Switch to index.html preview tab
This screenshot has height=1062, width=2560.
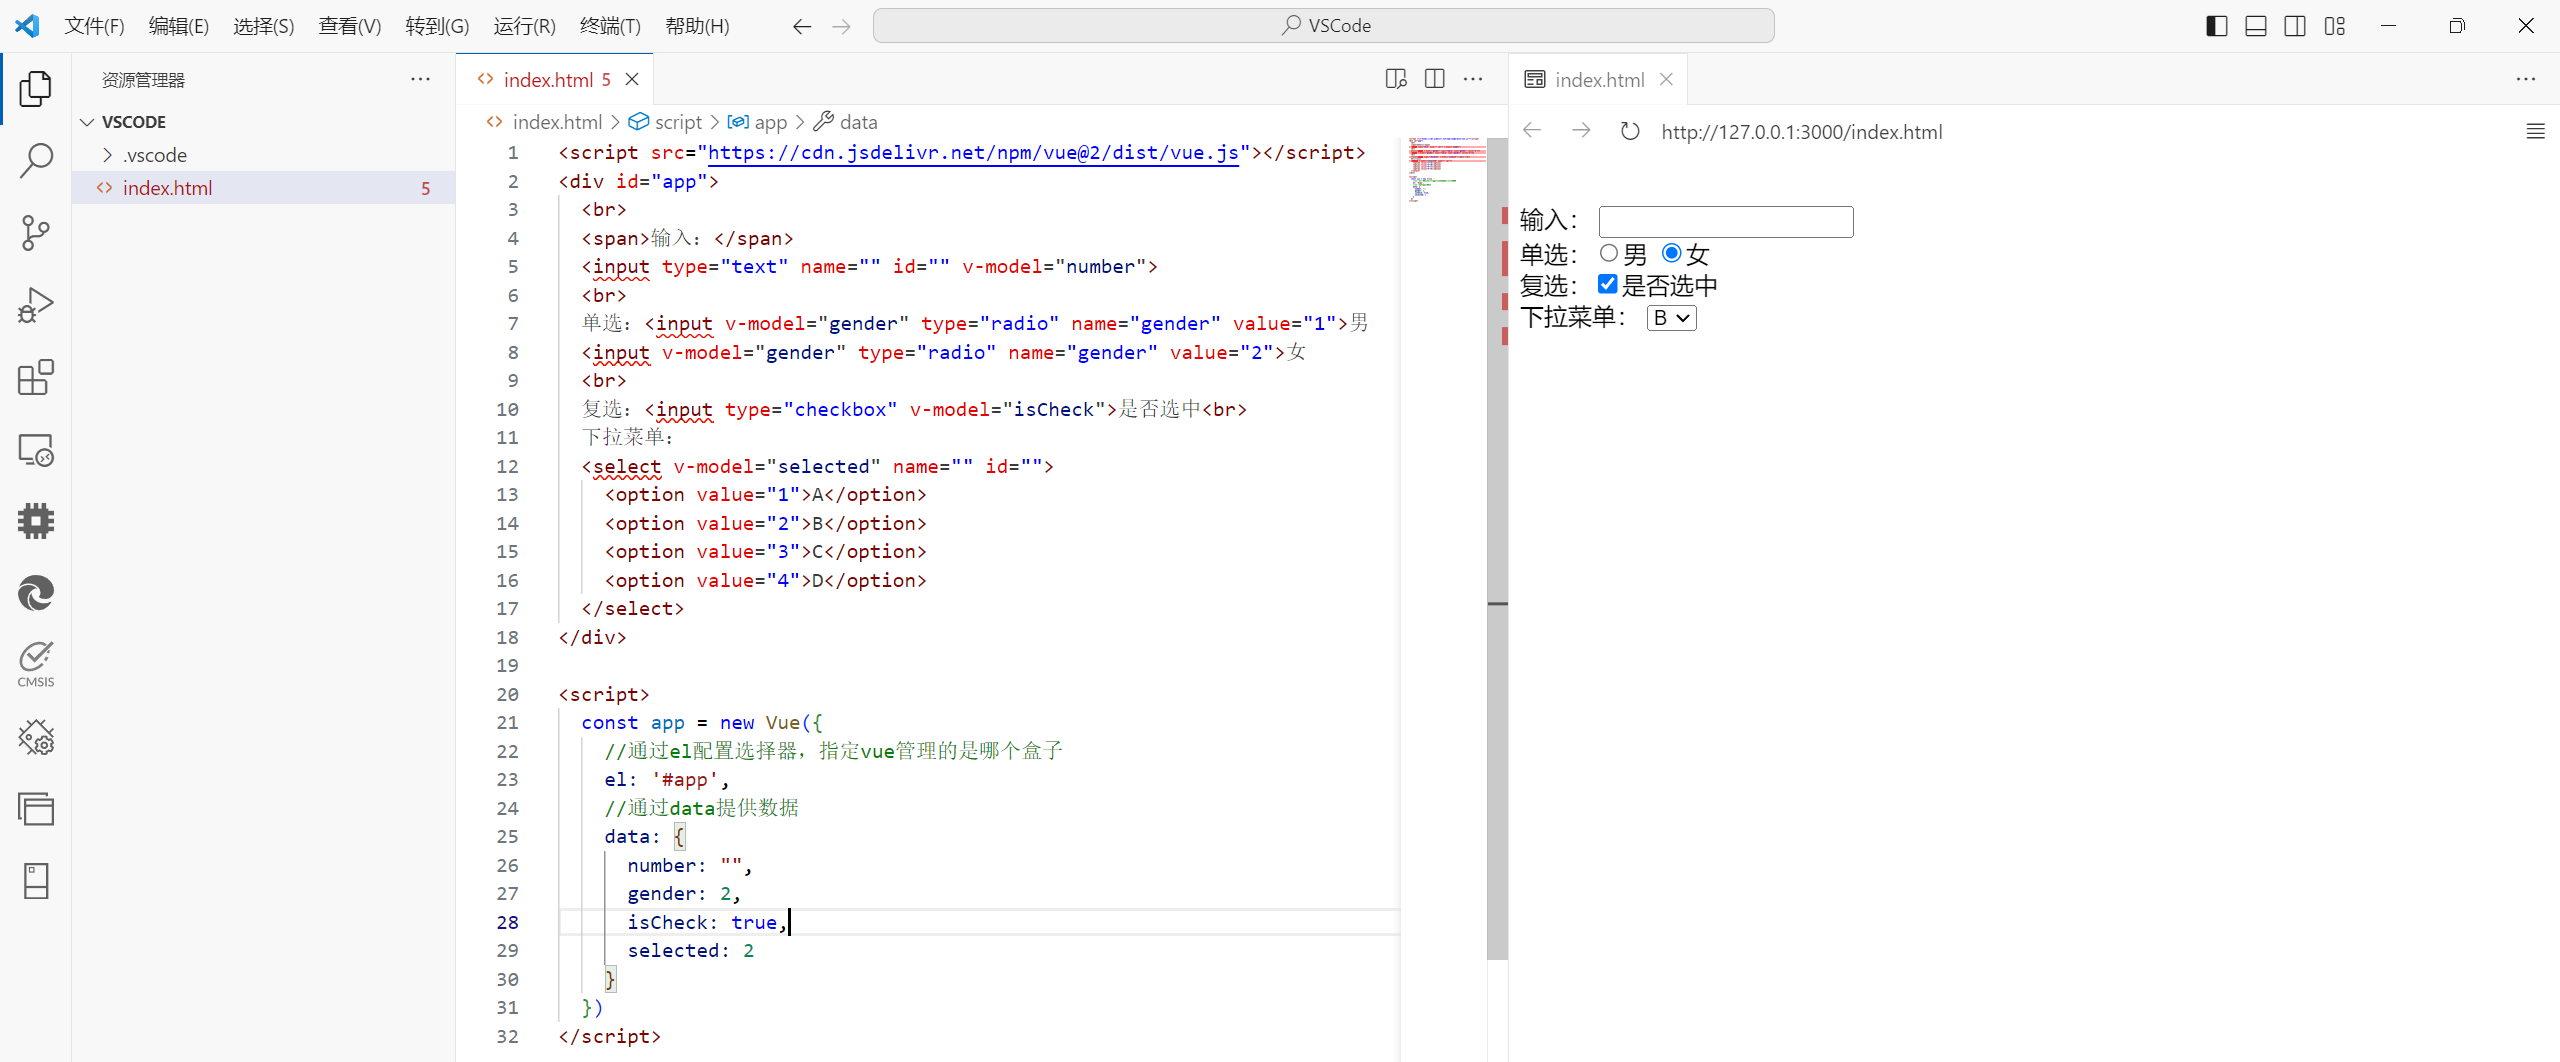1598,79
